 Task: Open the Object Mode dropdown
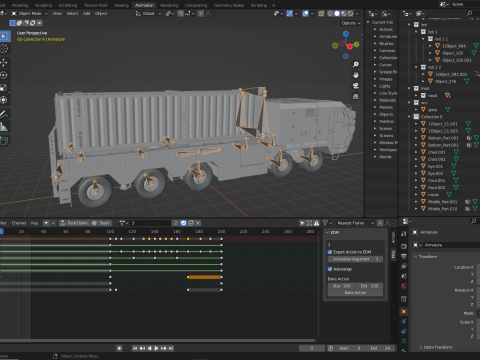pos(29,14)
